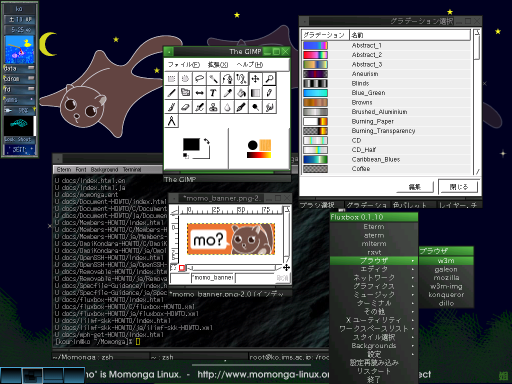This screenshot has width=512, height=384.
Task: Select the Airbrush tool
Action: (199, 107)
